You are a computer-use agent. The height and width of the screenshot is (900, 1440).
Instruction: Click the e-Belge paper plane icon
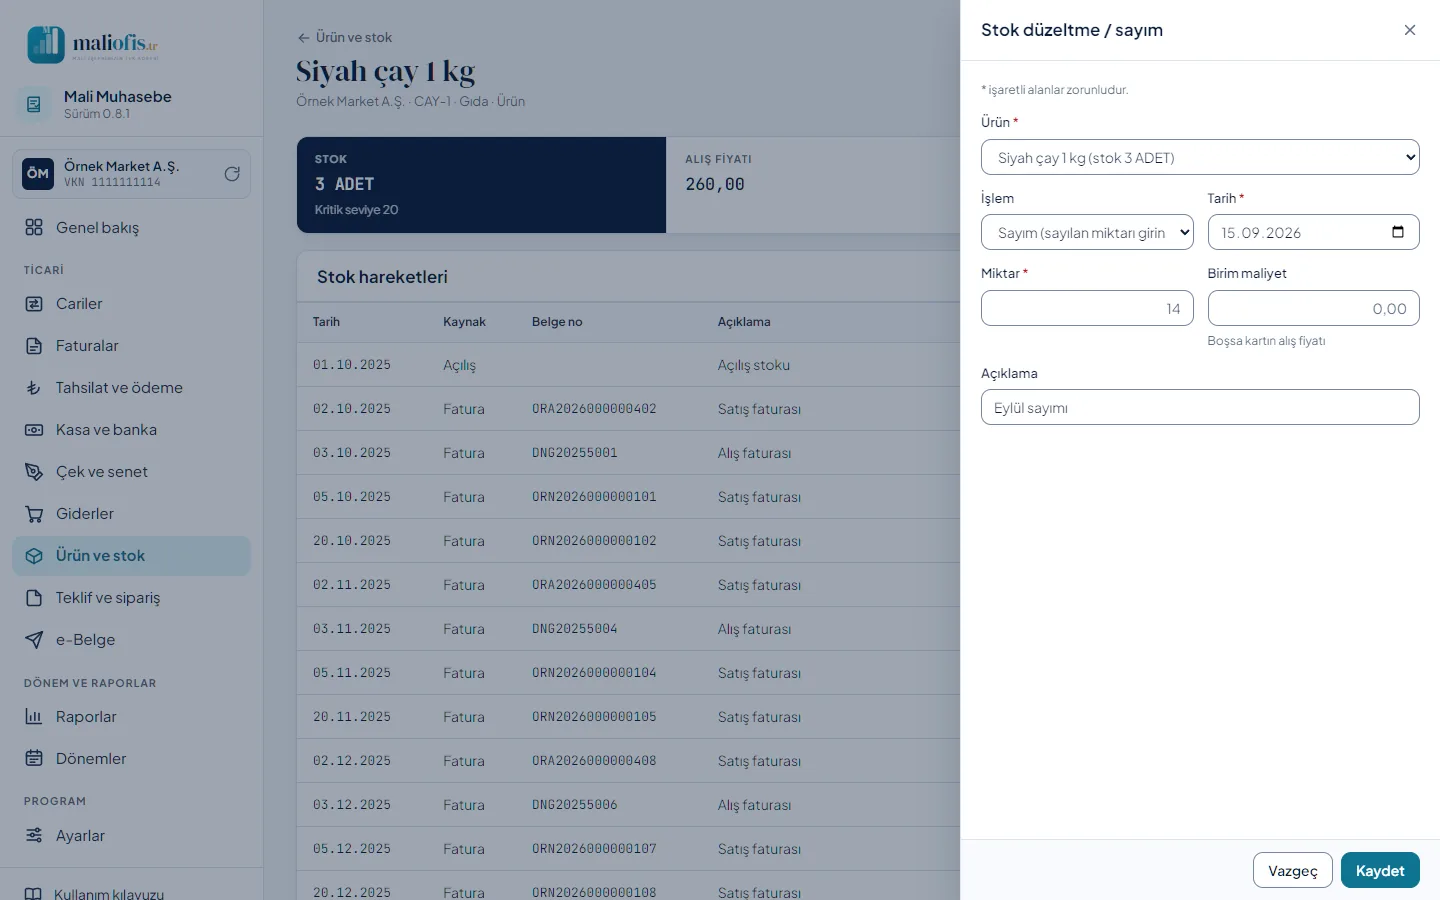pyautogui.click(x=34, y=640)
